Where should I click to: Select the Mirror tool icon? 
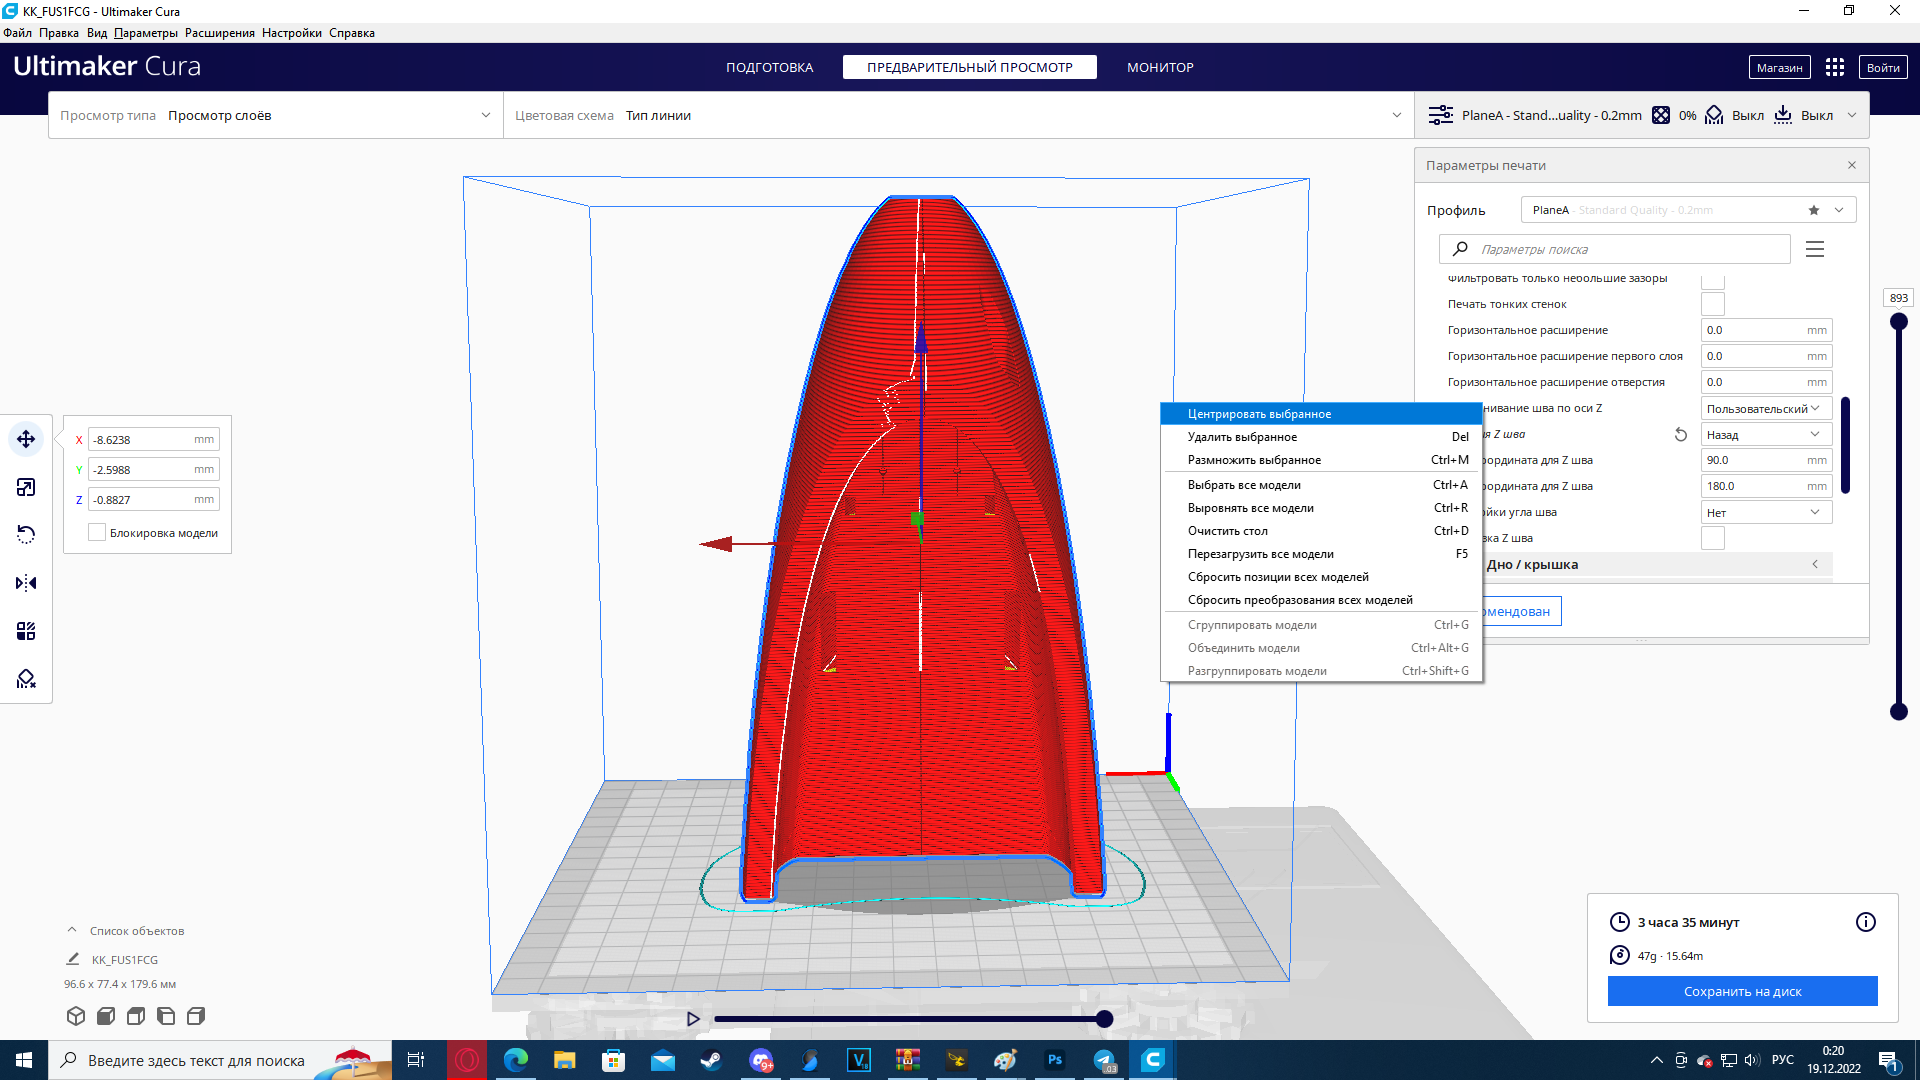26,583
